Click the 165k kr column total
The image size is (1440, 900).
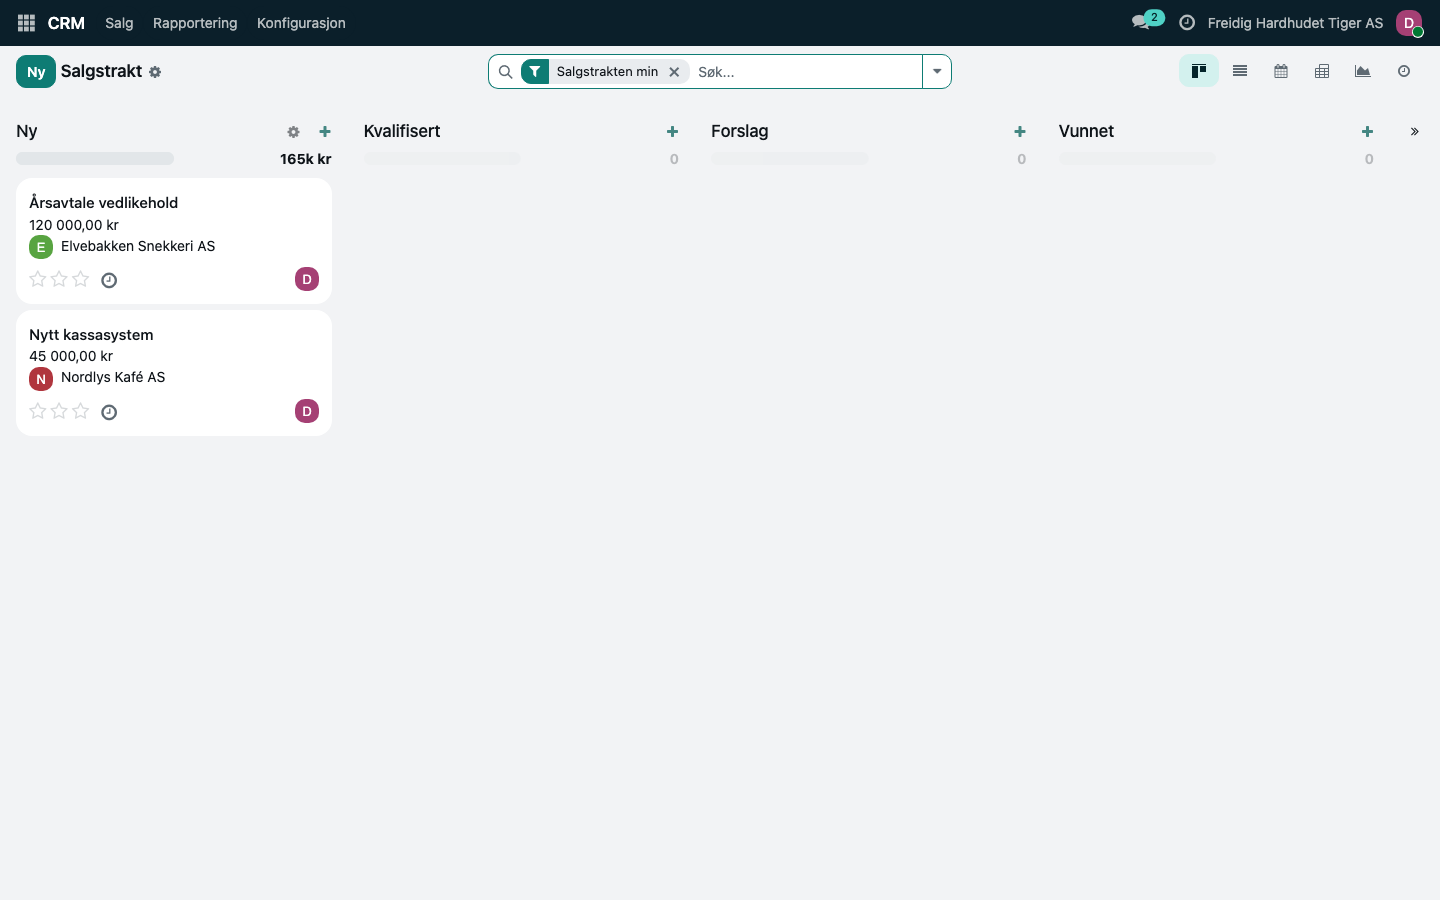306,159
